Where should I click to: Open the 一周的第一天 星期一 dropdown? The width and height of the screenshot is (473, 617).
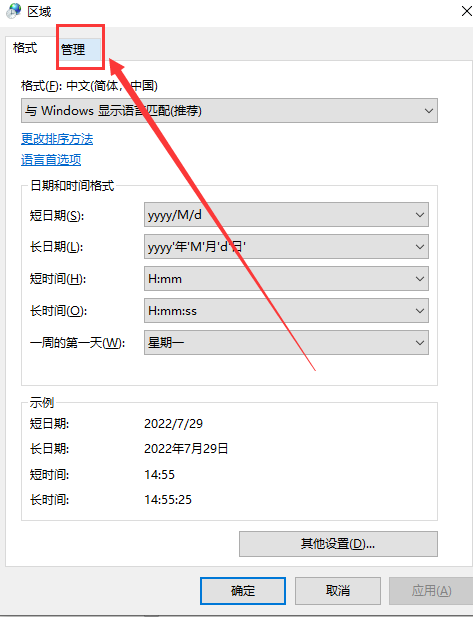[286, 343]
